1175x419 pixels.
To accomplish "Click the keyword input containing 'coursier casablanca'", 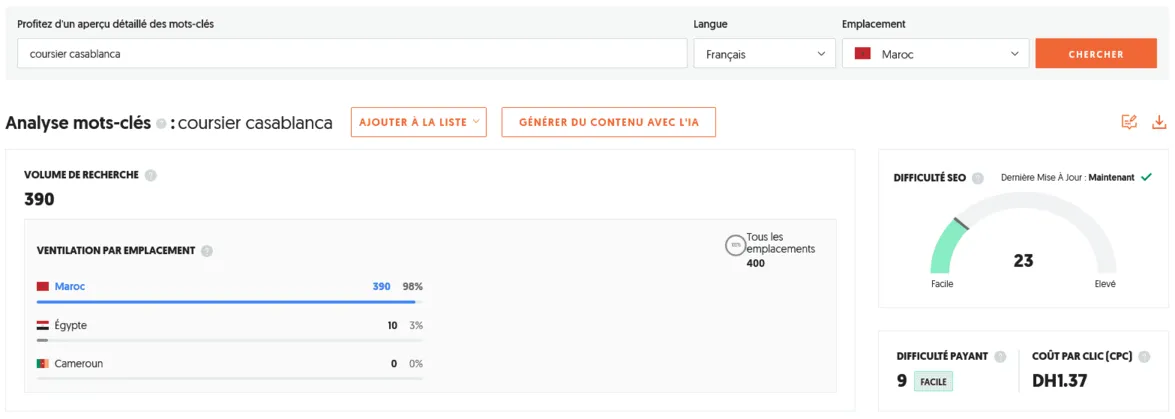I will (x=351, y=54).
